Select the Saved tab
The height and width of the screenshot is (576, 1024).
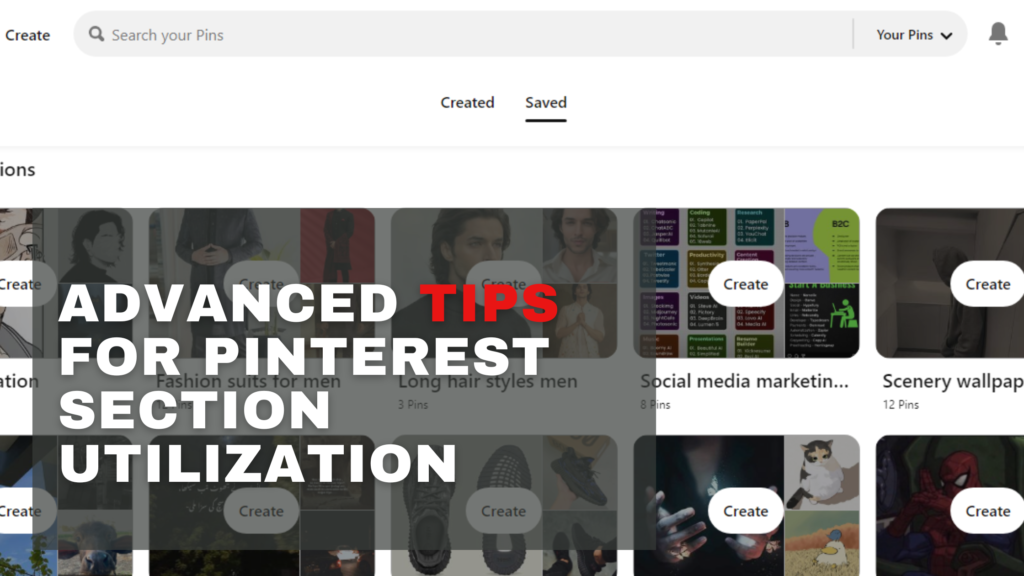click(546, 102)
